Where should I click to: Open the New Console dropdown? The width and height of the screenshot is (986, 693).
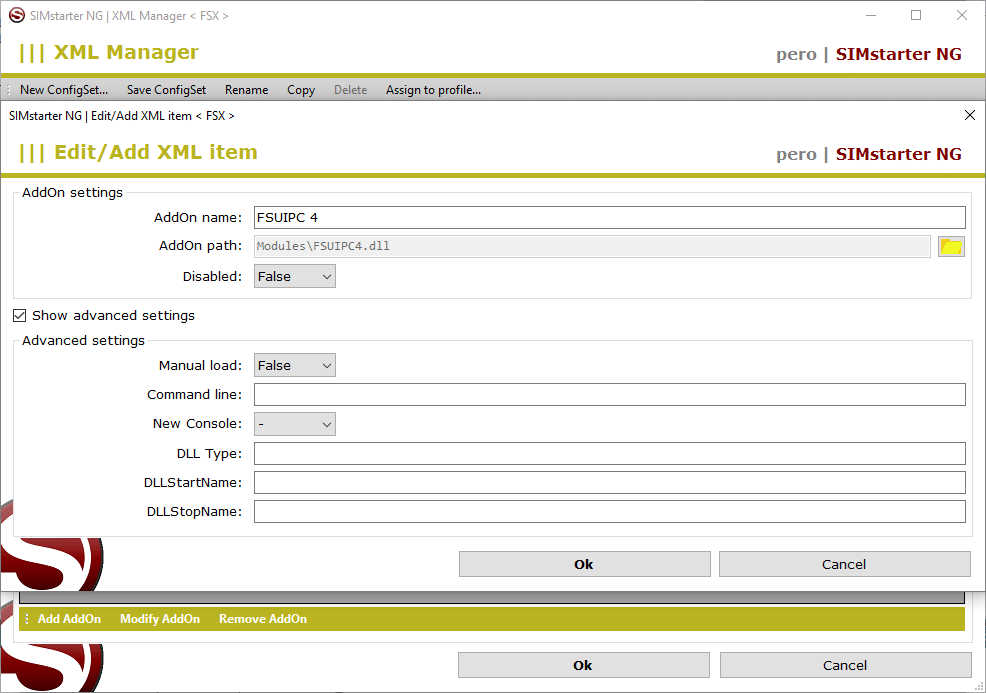(295, 425)
